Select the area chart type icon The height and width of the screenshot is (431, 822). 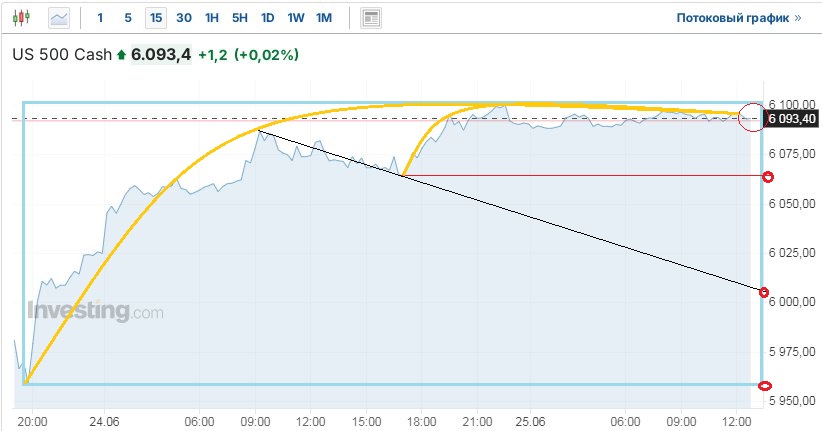click(59, 18)
